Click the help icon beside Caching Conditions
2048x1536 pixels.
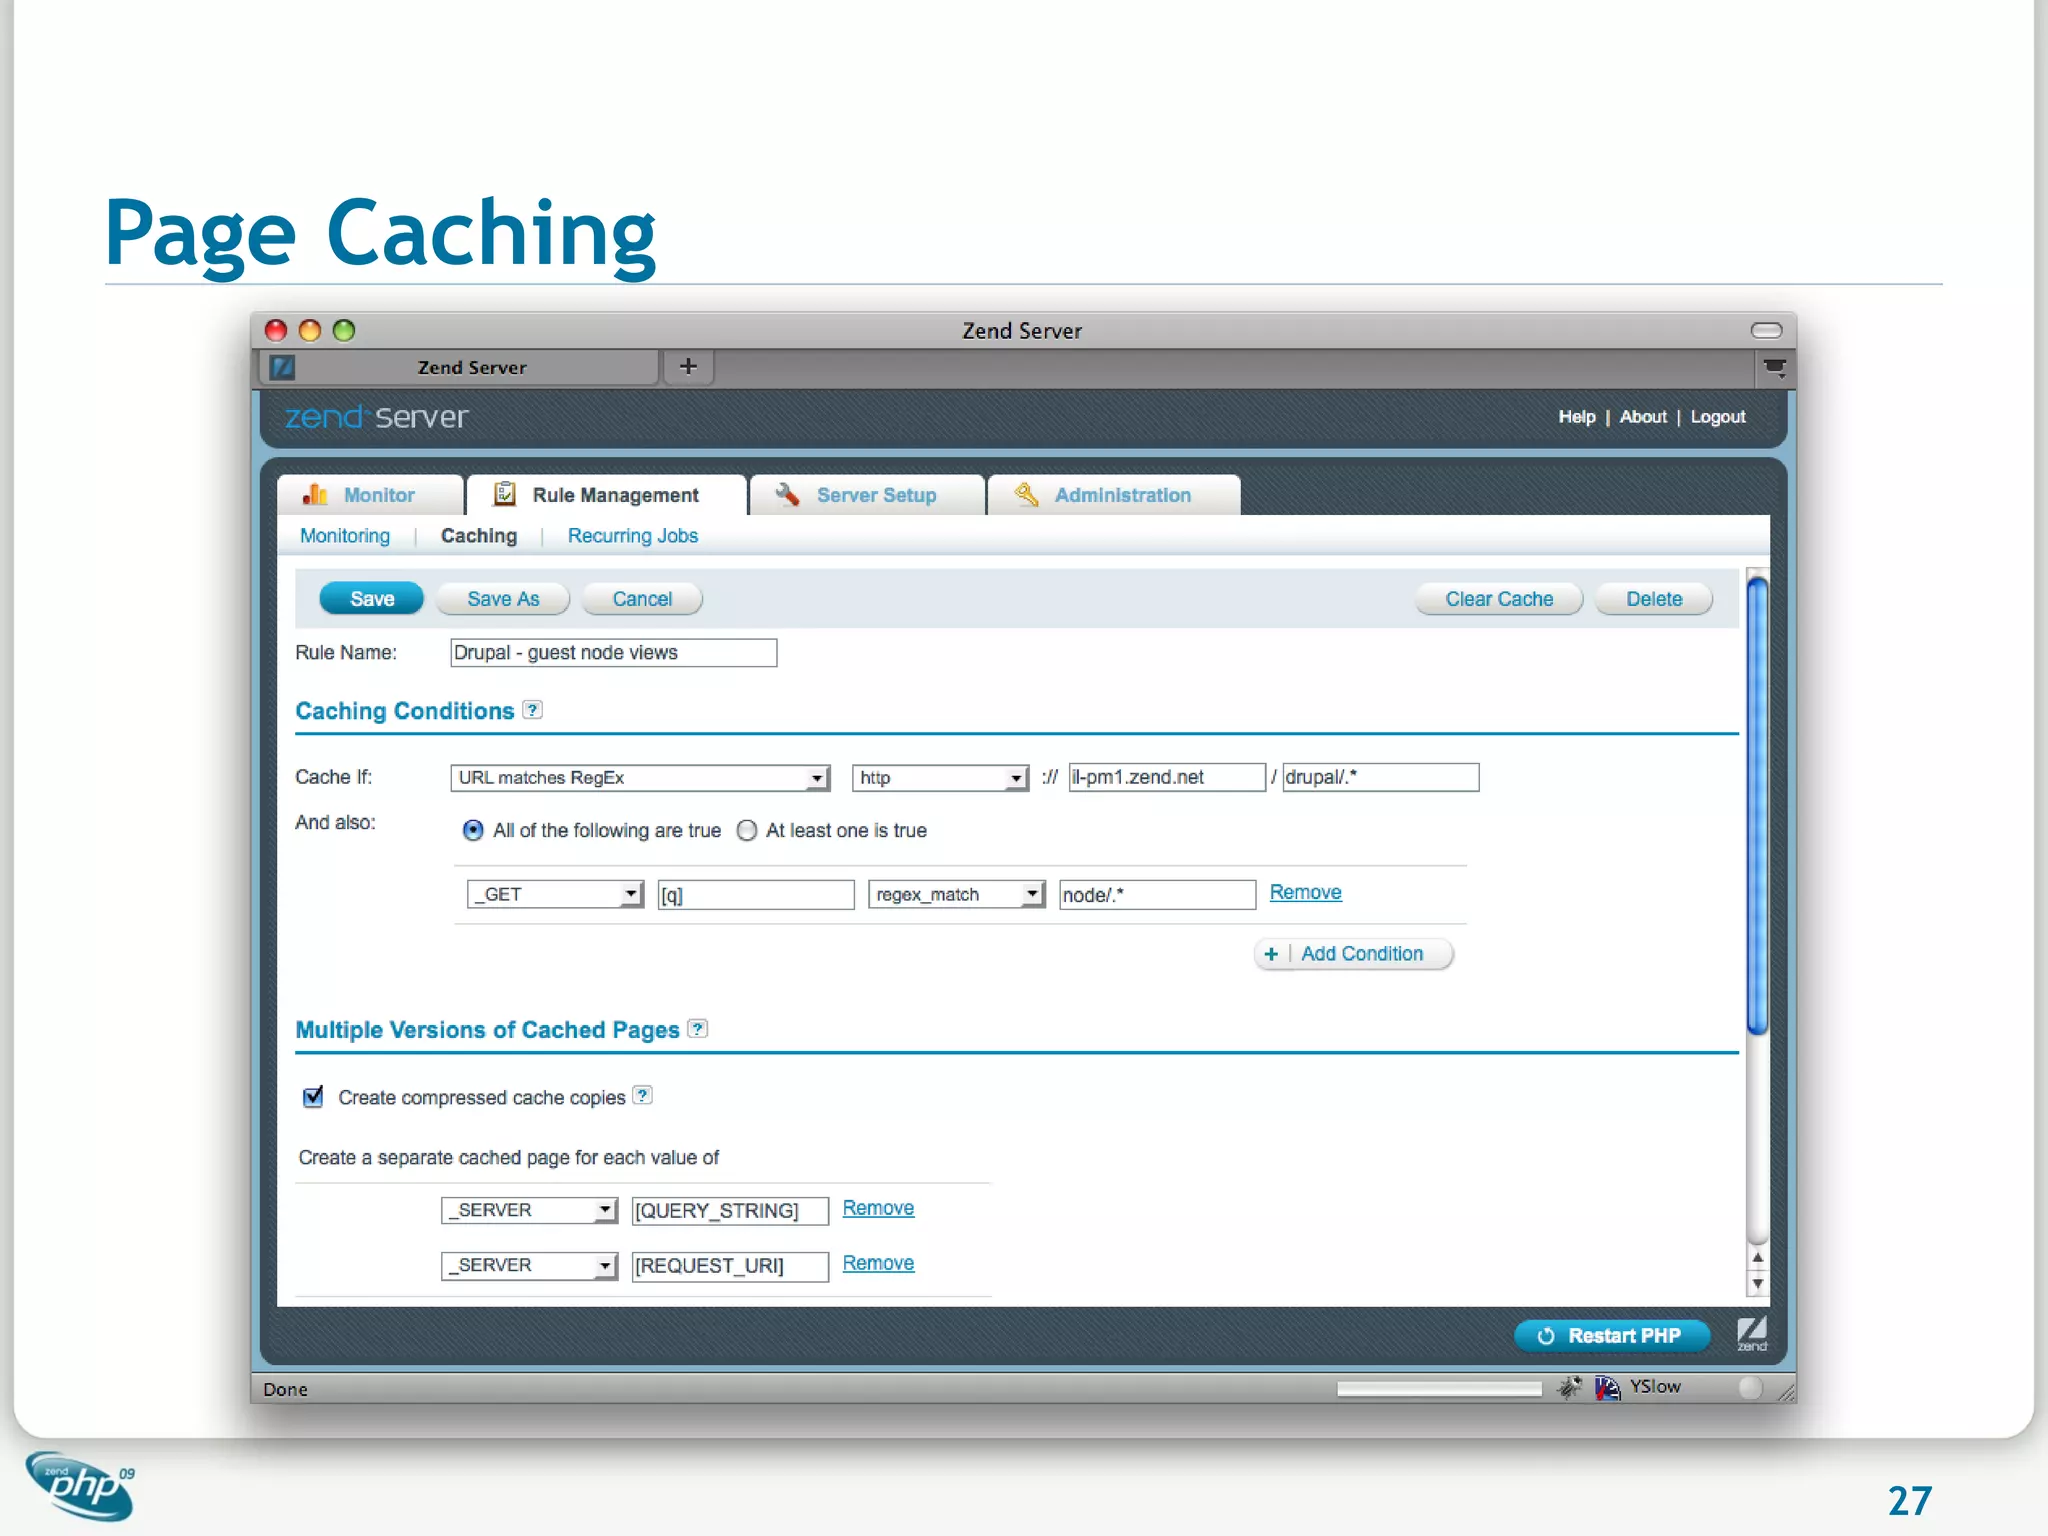[x=533, y=710]
